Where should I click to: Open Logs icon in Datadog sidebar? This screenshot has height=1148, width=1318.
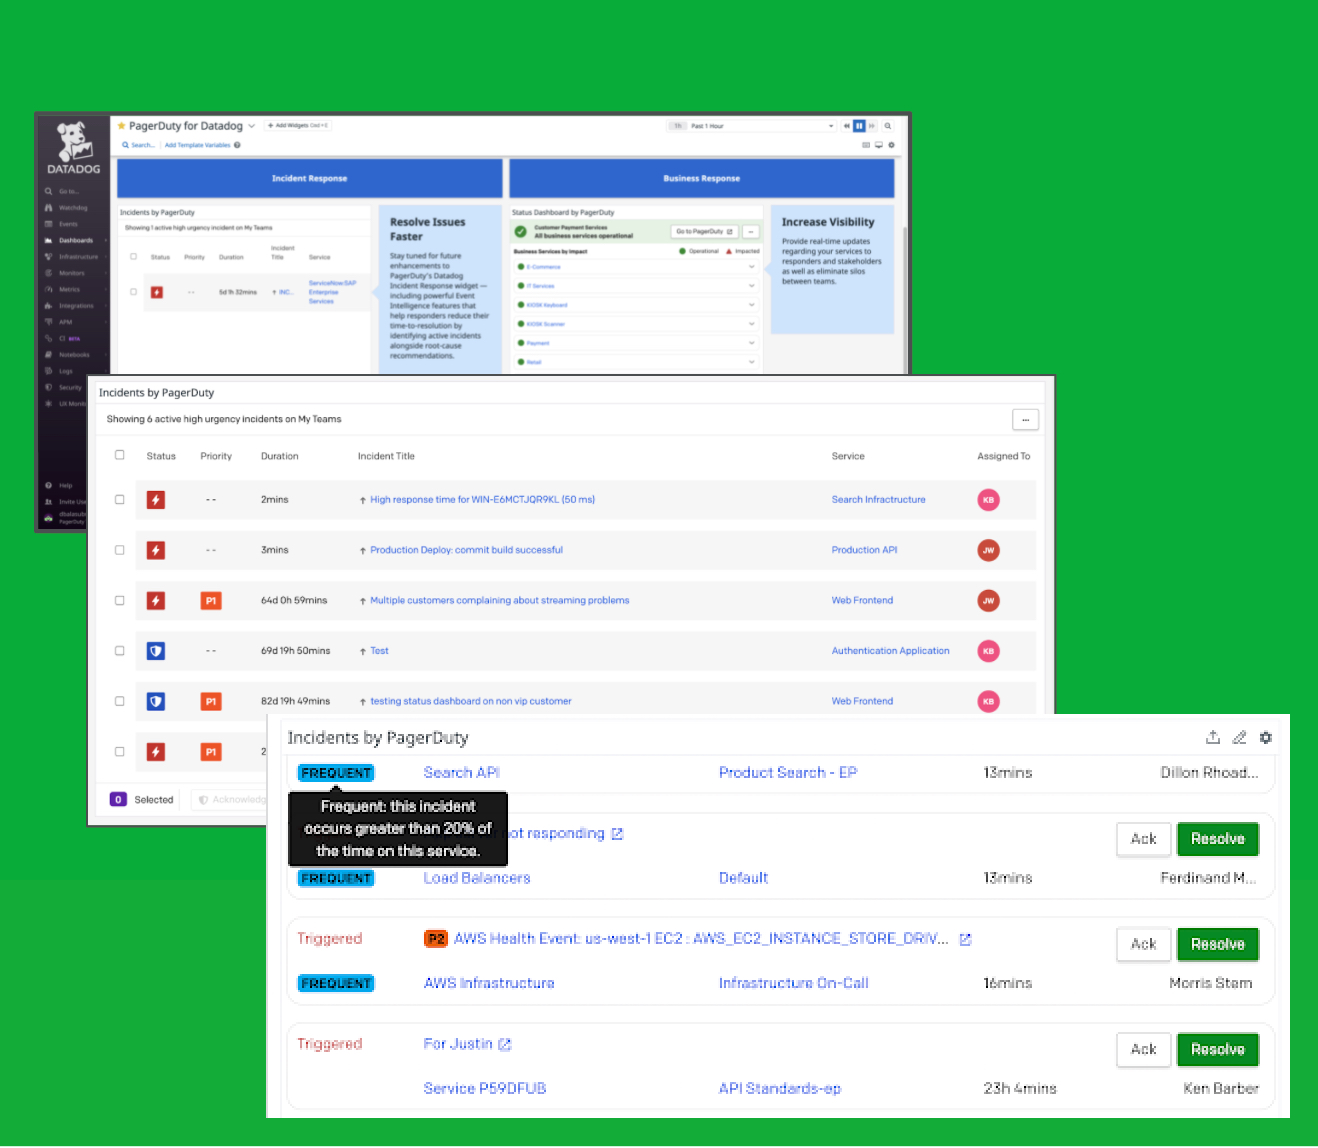[48, 371]
